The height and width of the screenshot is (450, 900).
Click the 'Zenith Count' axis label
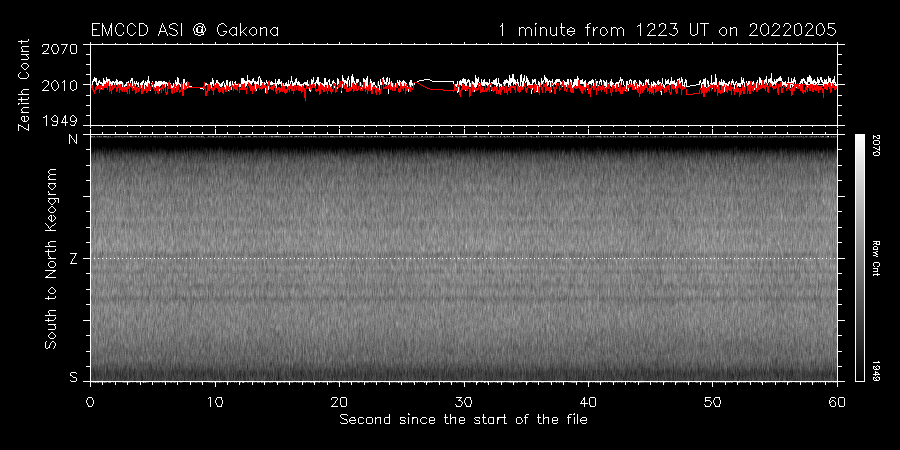pos(24,85)
